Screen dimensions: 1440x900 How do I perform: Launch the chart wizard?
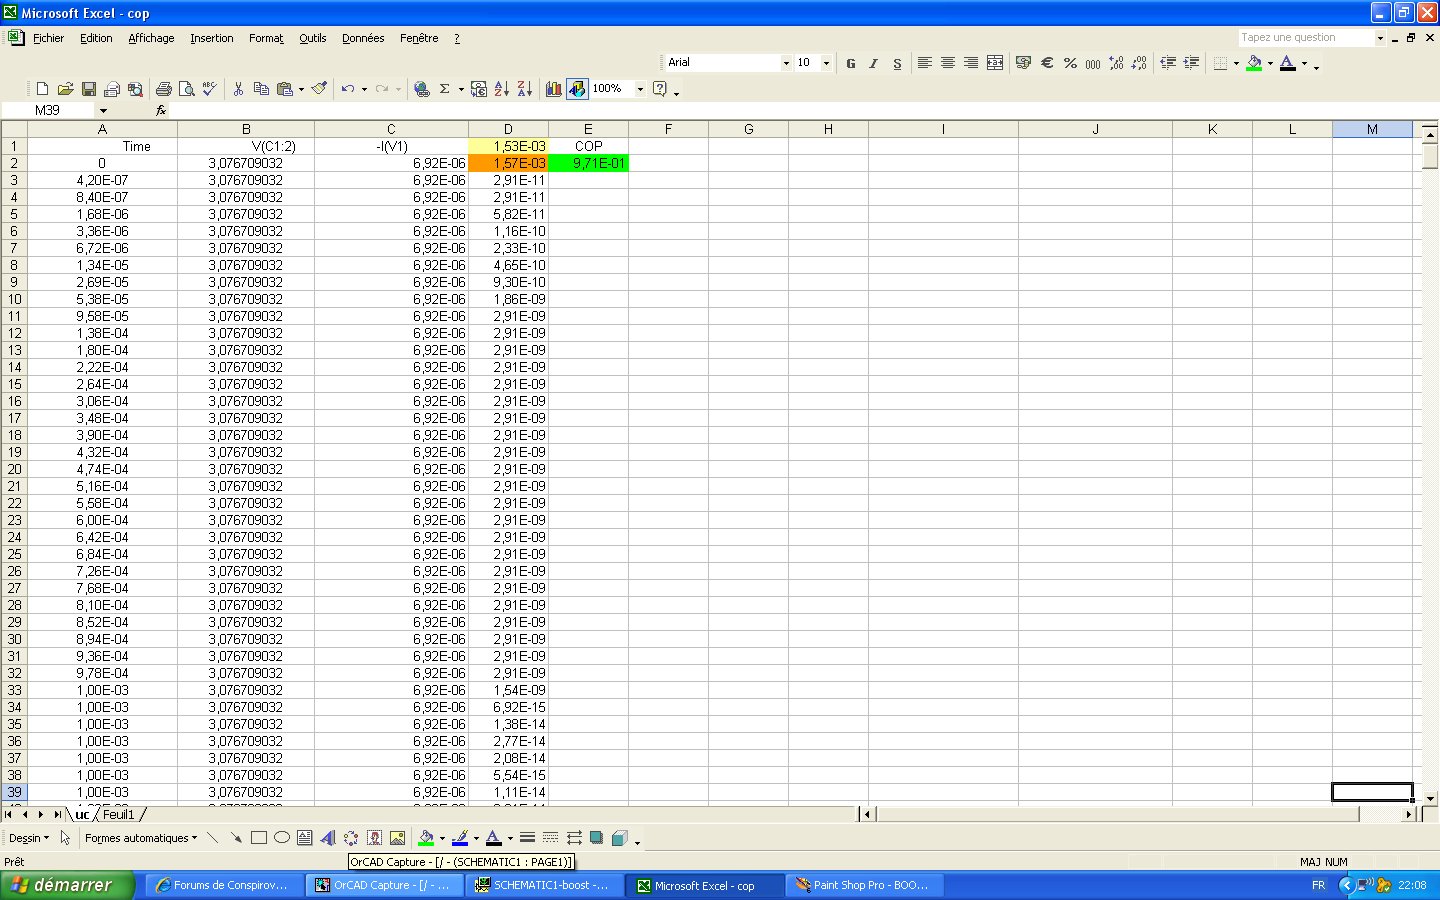point(554,89)
